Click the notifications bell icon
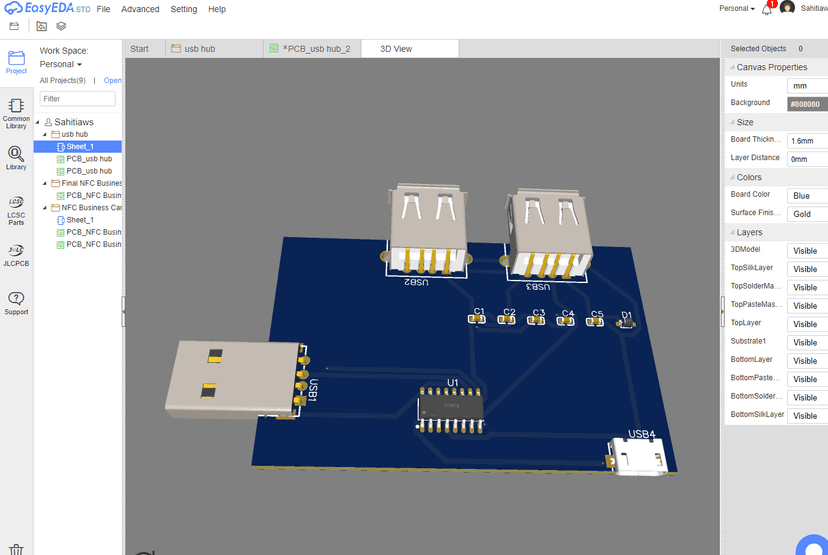Image resolution: width=828 pixels, height=555 pixels. (767, 9)
